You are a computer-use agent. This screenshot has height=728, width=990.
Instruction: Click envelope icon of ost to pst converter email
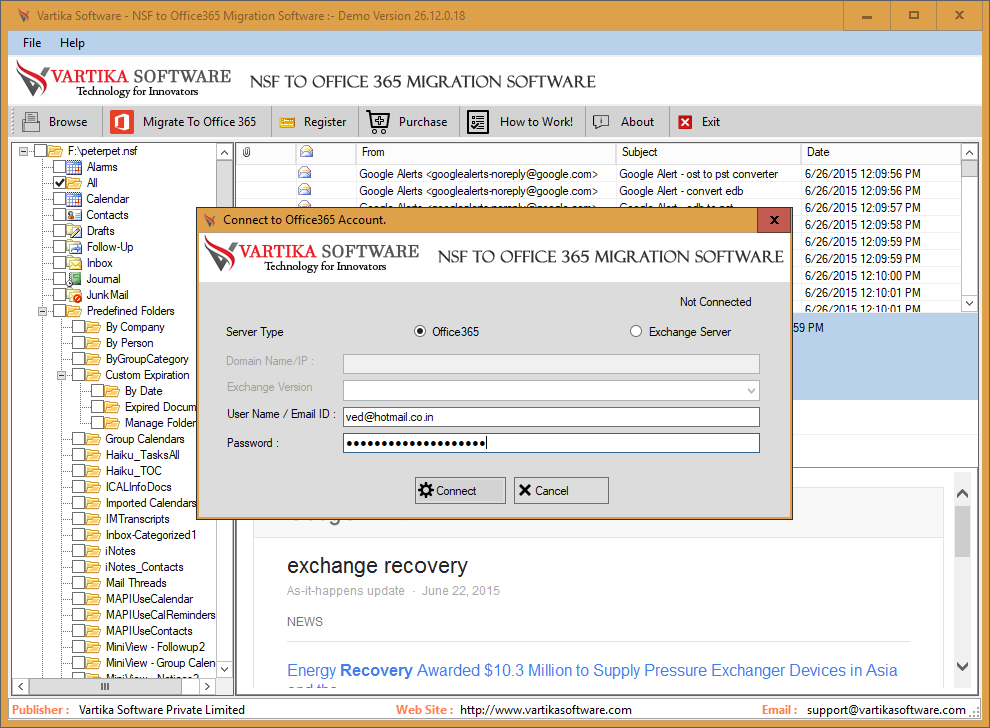(304, 173)
